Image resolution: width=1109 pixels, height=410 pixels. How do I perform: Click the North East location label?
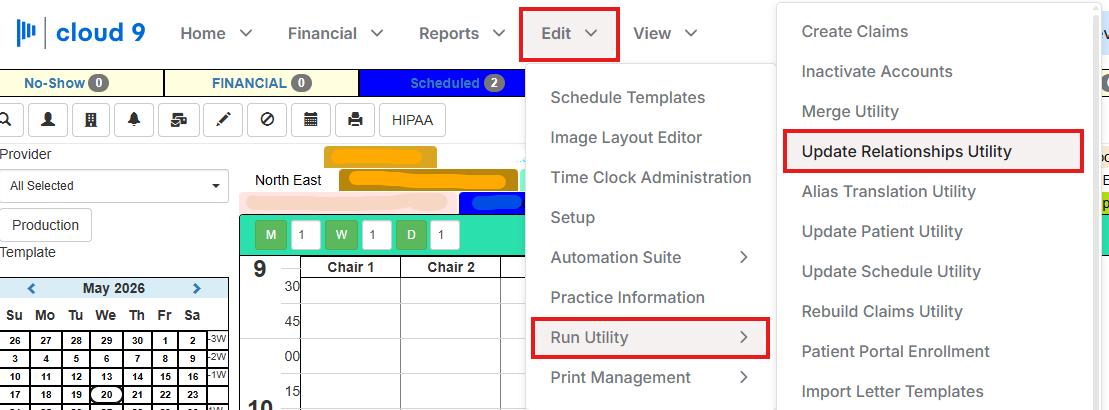click(288, 180)
